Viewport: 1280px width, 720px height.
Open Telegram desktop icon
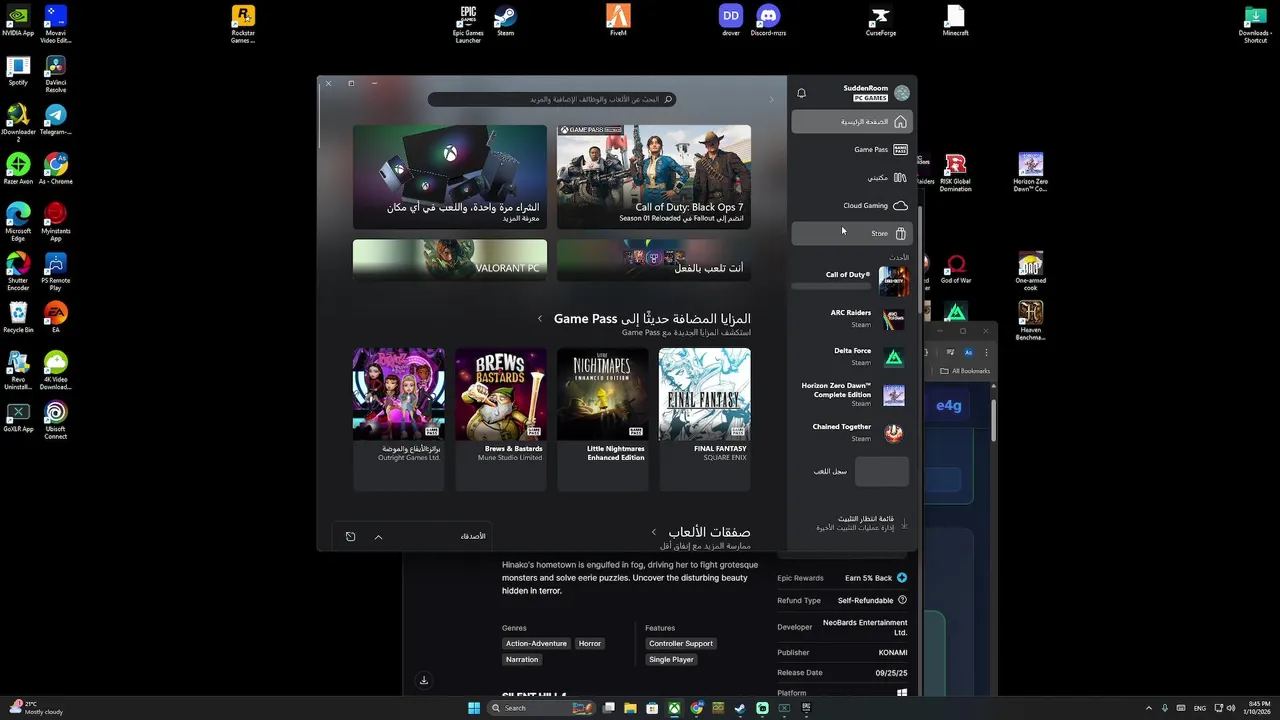click(56, 119)
